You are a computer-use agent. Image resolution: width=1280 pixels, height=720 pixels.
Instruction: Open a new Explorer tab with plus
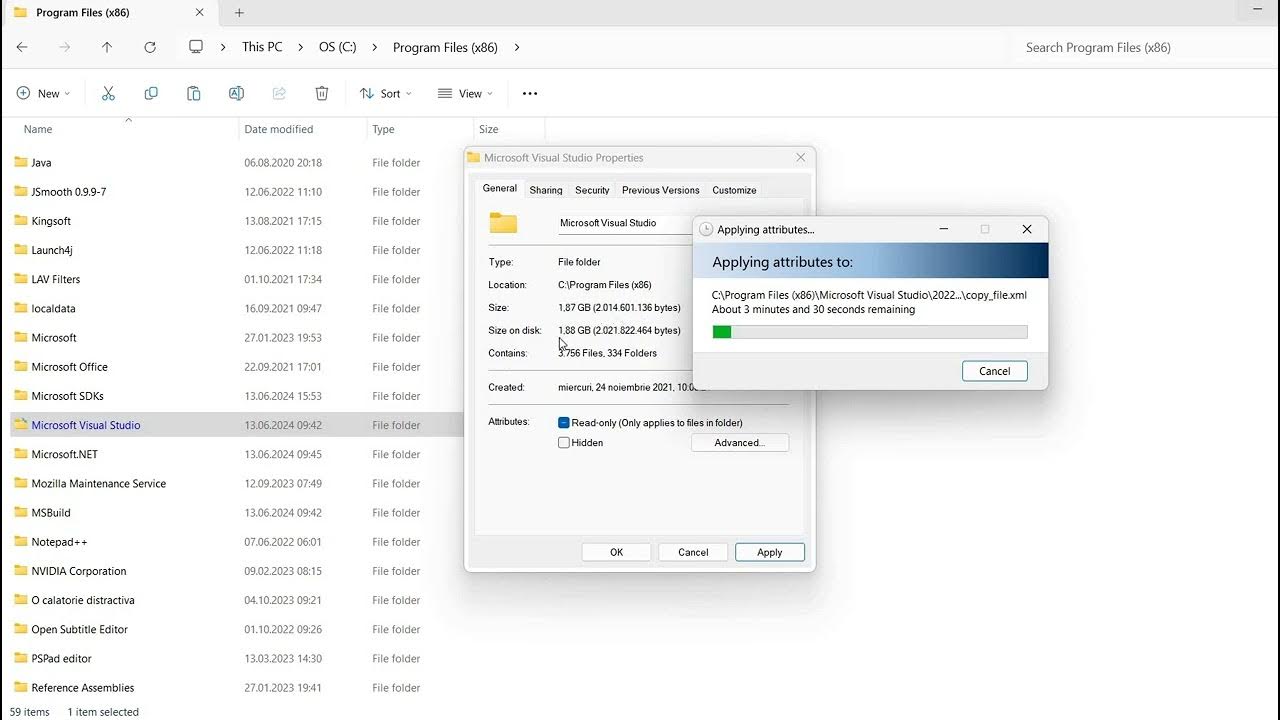(239, 13)
